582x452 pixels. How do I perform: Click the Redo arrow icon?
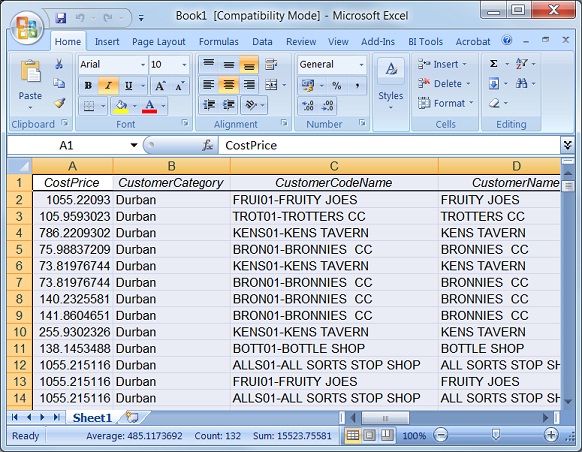pyautogui.click(x=108, y=17)
